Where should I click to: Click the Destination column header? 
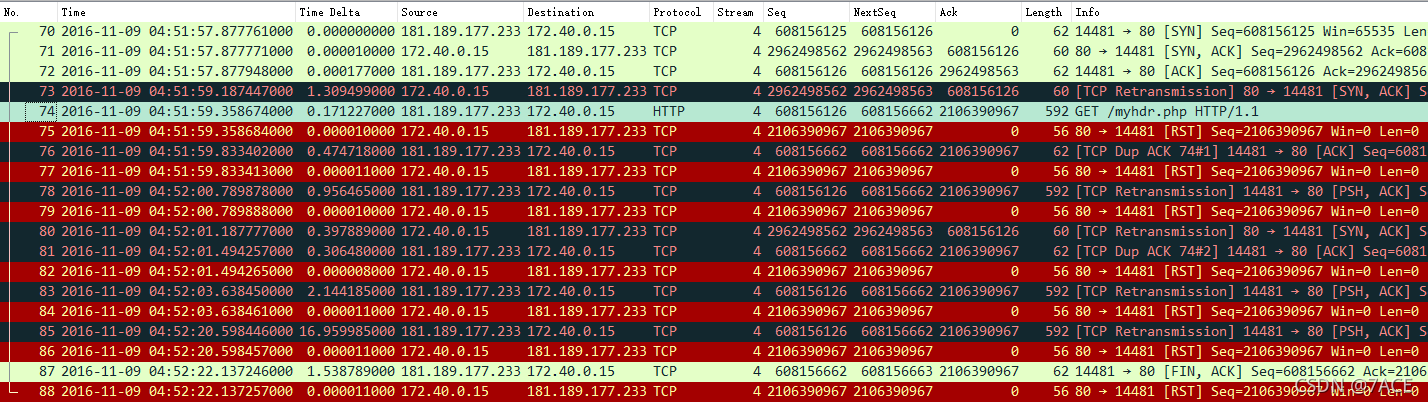[586, 12]
